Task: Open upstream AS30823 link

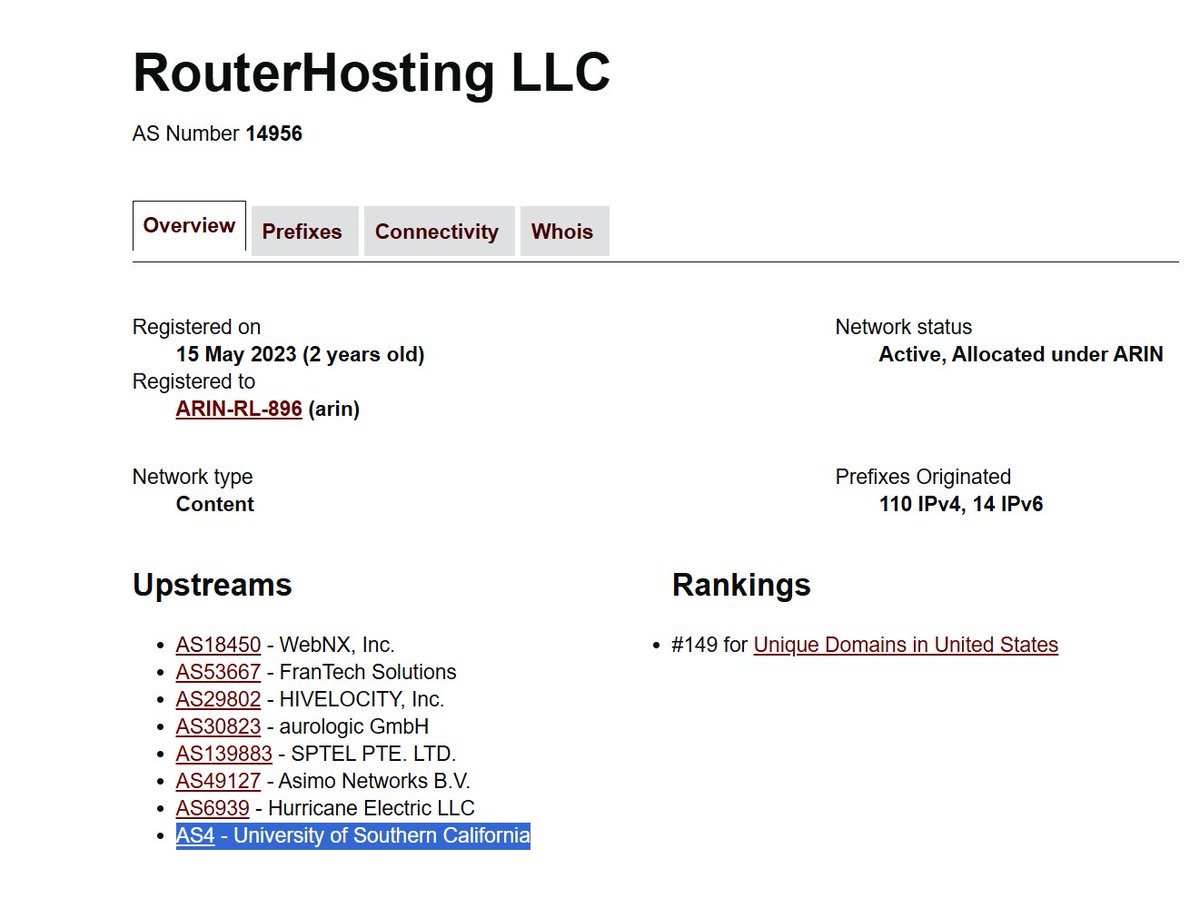Action: (218, 726)
